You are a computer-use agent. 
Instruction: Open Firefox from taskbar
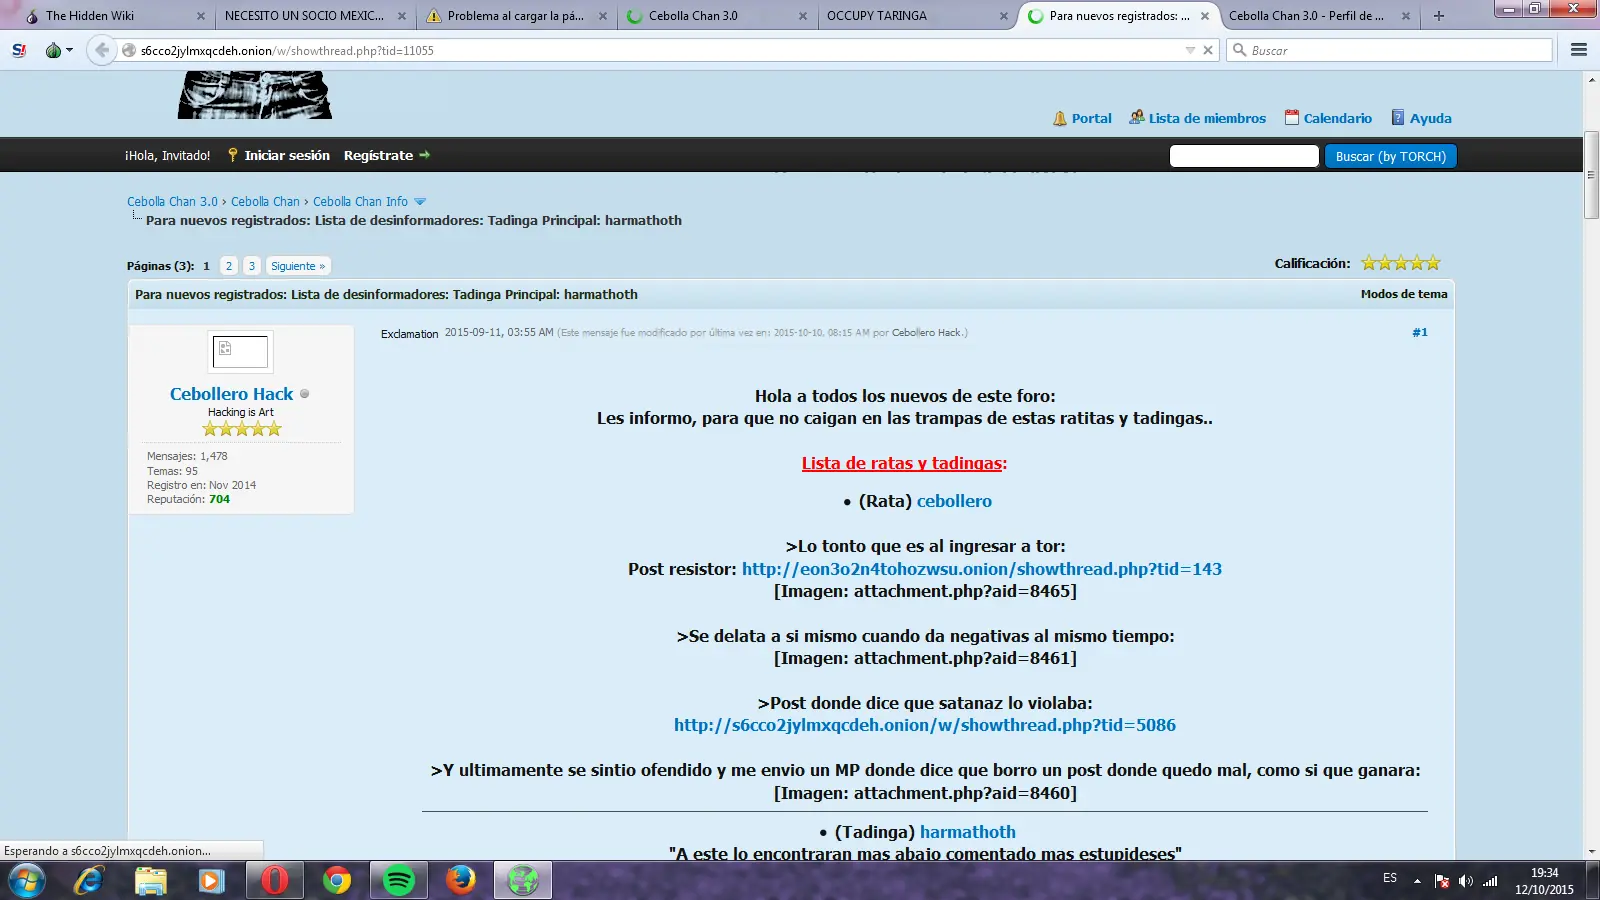(461, 881)
